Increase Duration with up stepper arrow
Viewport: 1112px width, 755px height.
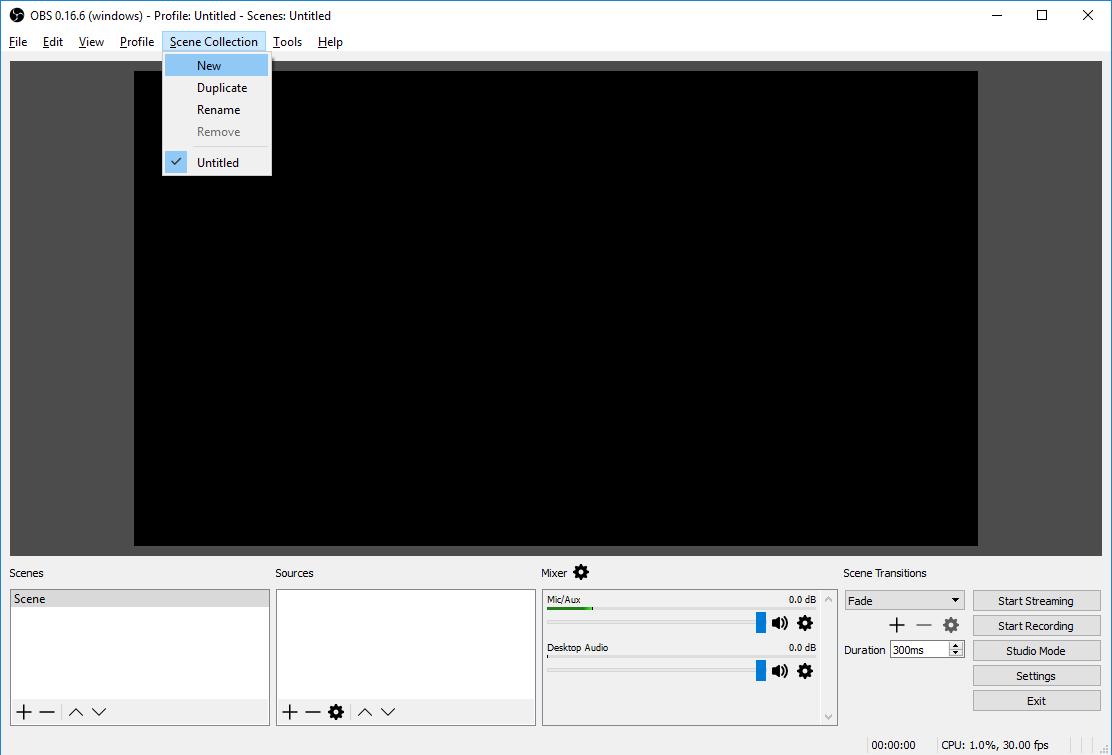coord(956,645)
